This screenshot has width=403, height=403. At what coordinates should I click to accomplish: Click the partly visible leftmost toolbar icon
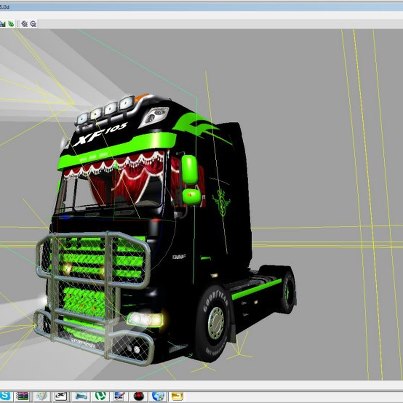click(x=3, y=24)
